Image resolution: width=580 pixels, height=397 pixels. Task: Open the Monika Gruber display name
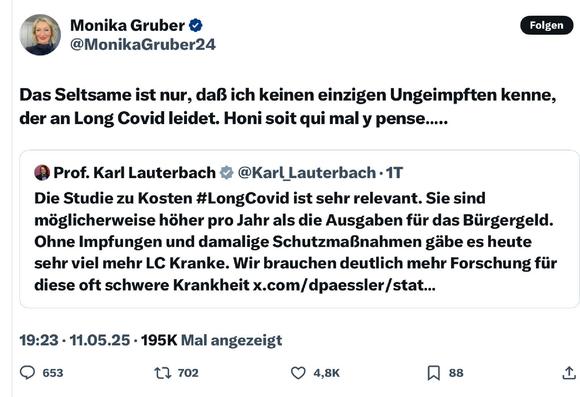tap(128, 26)
